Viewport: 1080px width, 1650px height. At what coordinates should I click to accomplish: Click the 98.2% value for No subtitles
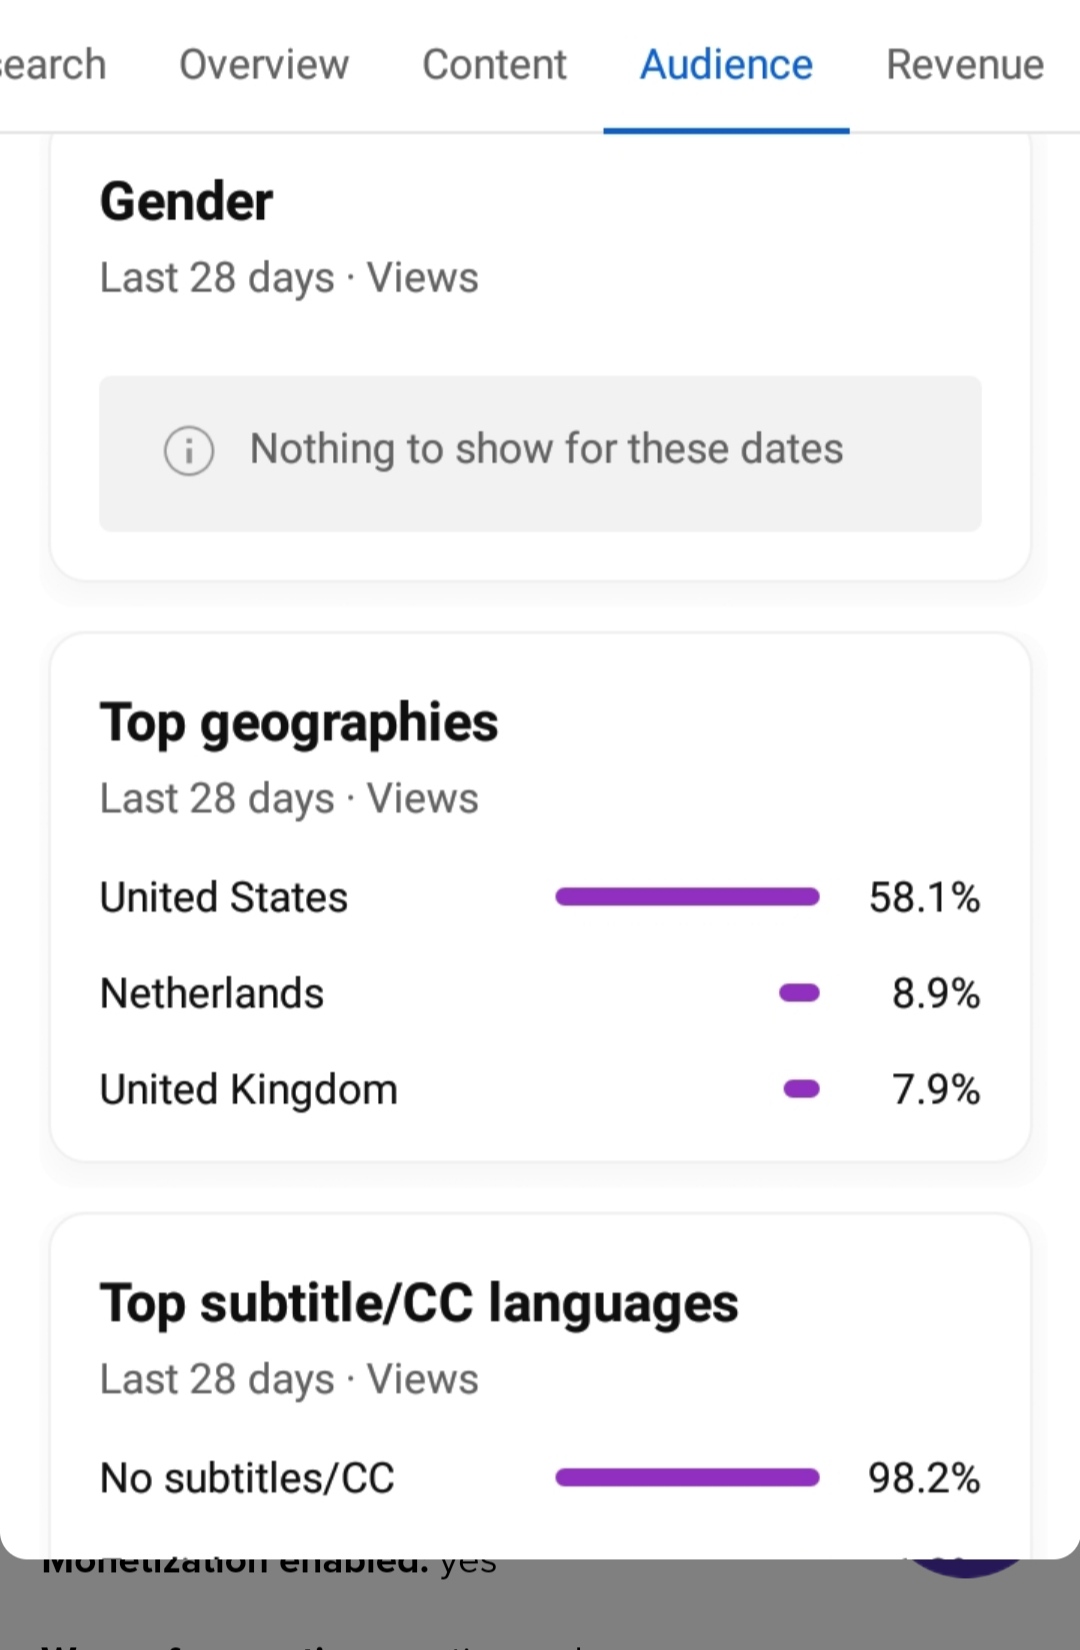click(924, 1477)
